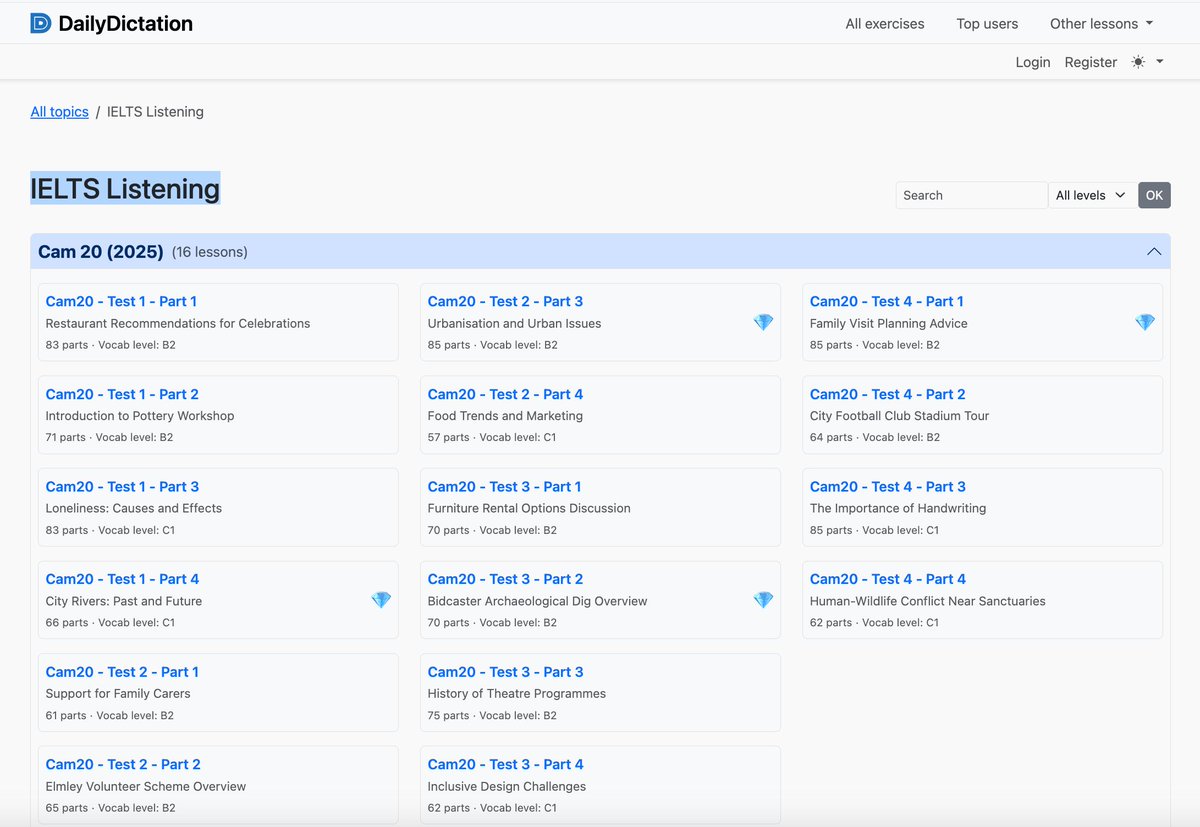The width and height of the screenshot is (1200, 827).
Task: Open Cam20 - Test 4 - Part 3
Action: click(x=888, y=486)
